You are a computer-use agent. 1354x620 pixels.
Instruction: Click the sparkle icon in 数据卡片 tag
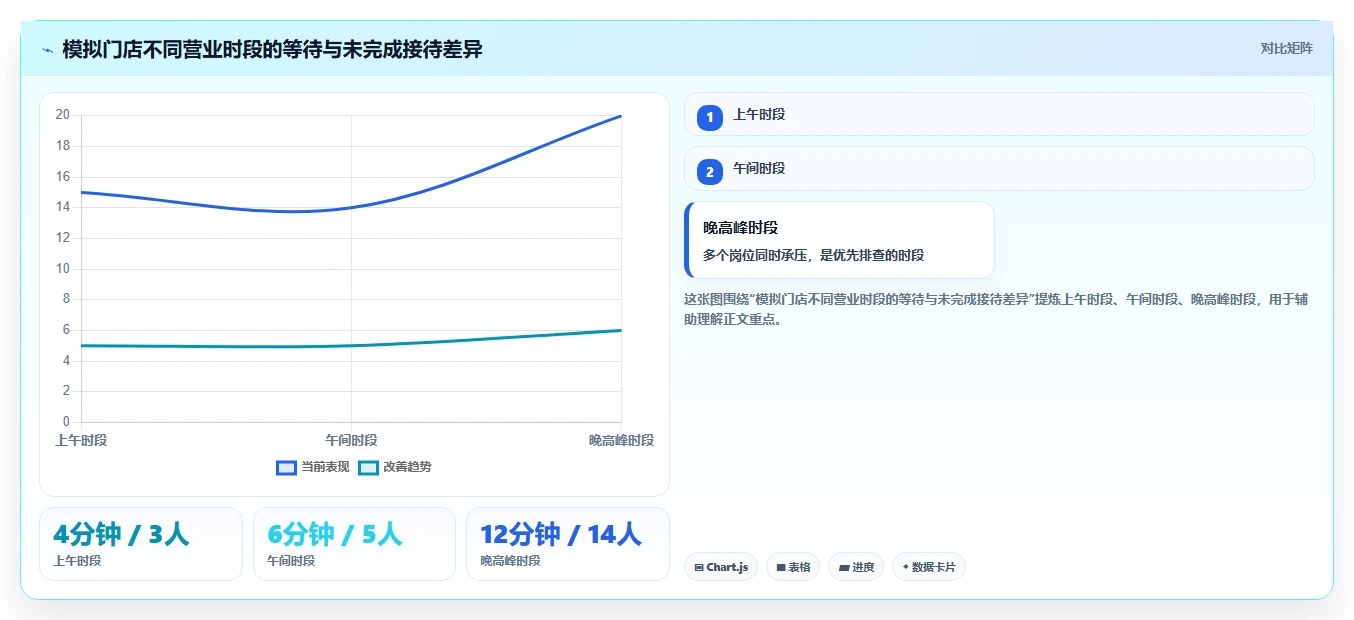click(x=905, y=567)
